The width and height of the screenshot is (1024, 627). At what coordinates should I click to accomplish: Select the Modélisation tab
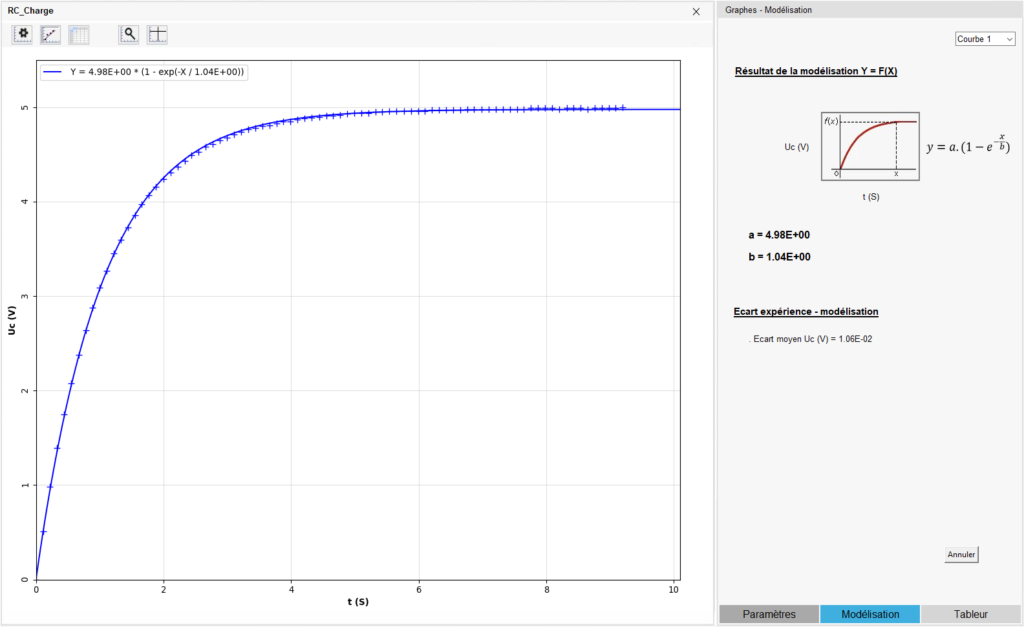(870, 614)
